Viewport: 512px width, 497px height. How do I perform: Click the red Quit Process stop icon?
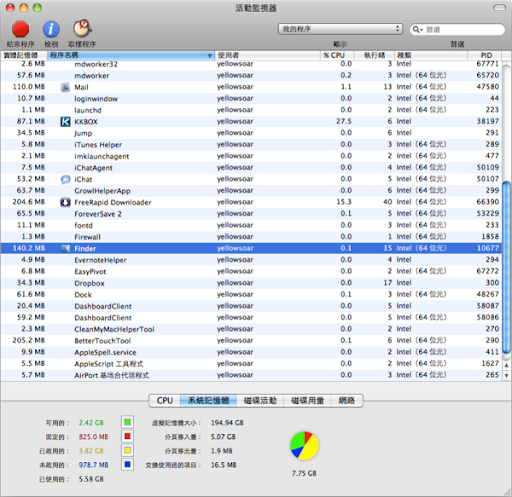point(20,29)
